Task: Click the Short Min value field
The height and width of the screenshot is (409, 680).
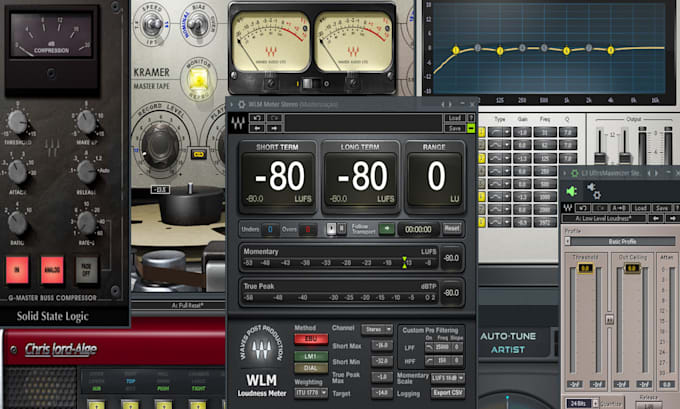Action: (x=382, y=361)
